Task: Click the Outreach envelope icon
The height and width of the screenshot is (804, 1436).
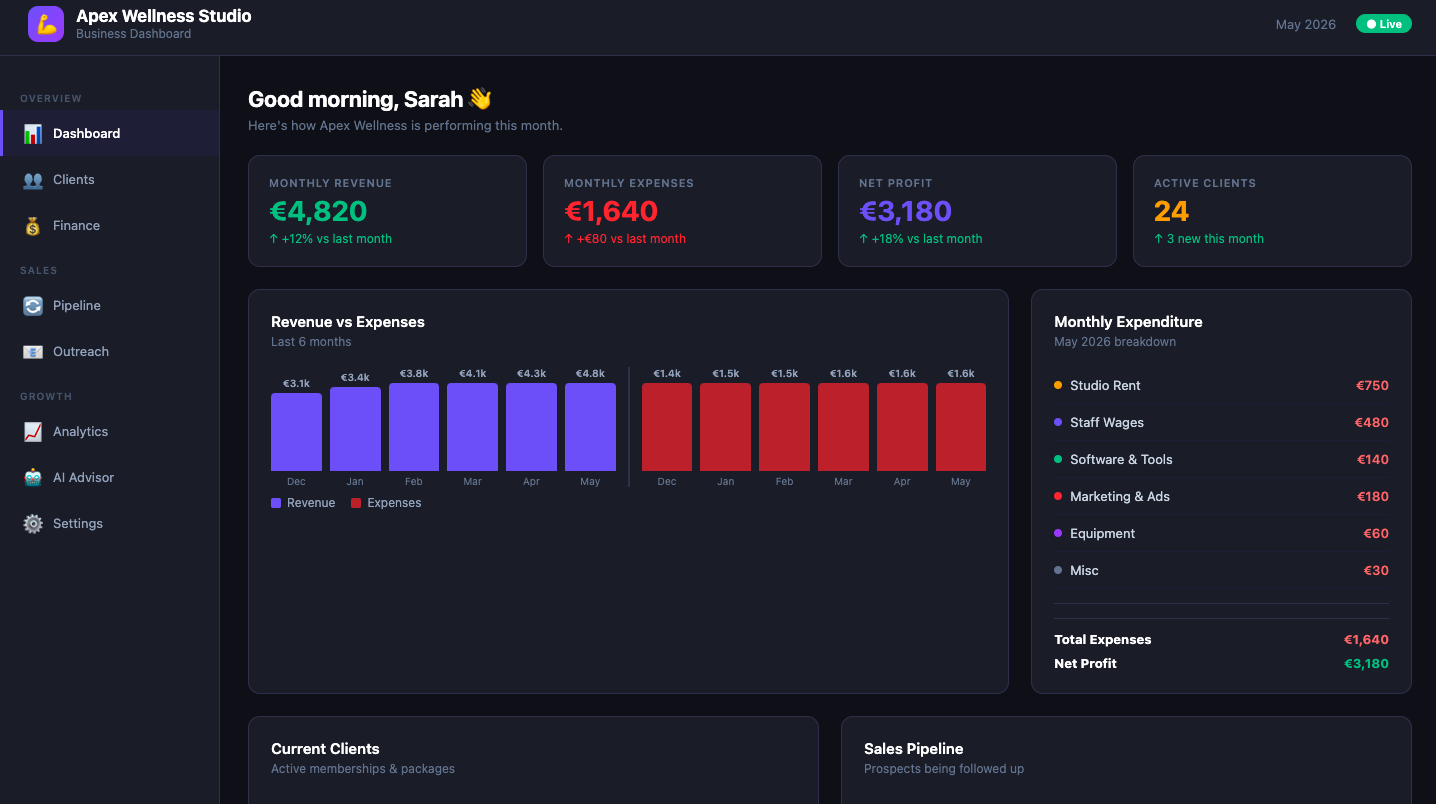Action: coord(33,352)
